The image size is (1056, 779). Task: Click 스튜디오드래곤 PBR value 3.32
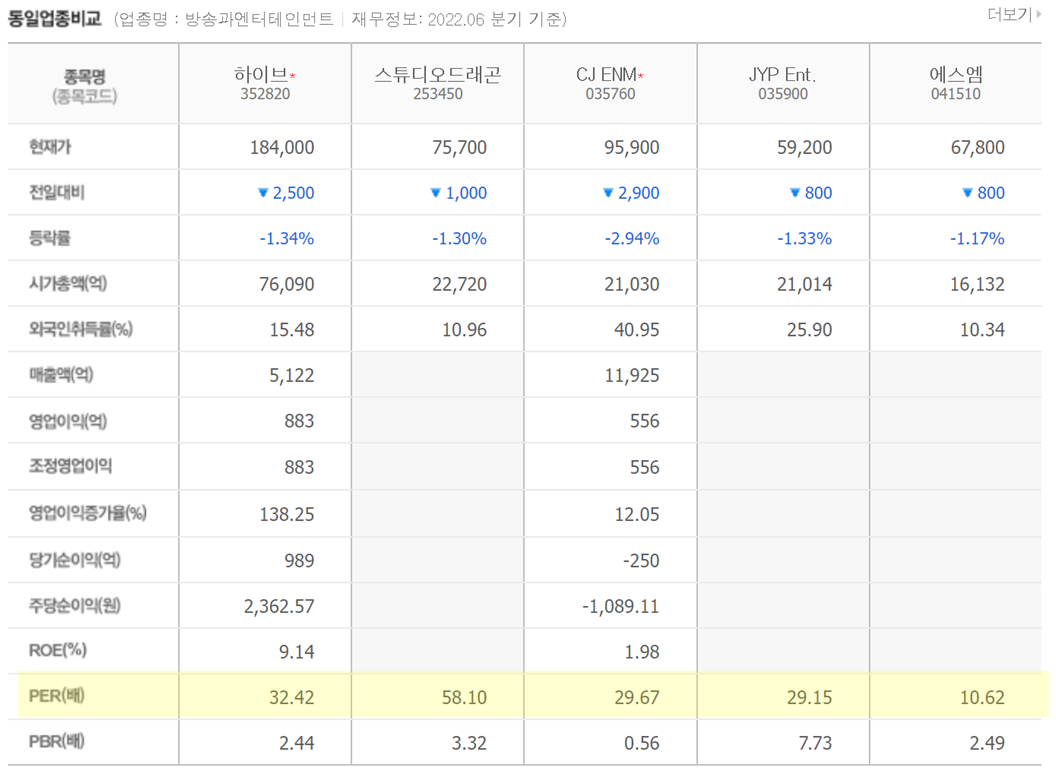coord(469,743)
